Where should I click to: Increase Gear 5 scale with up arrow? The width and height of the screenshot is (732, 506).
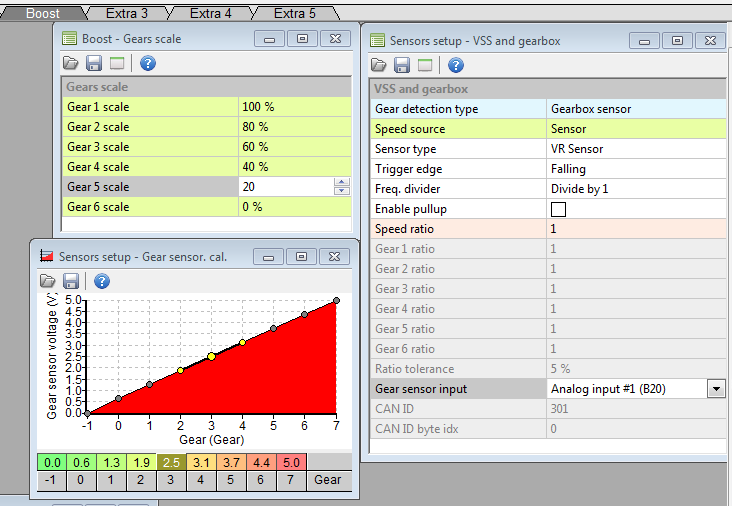coord(342,183)
